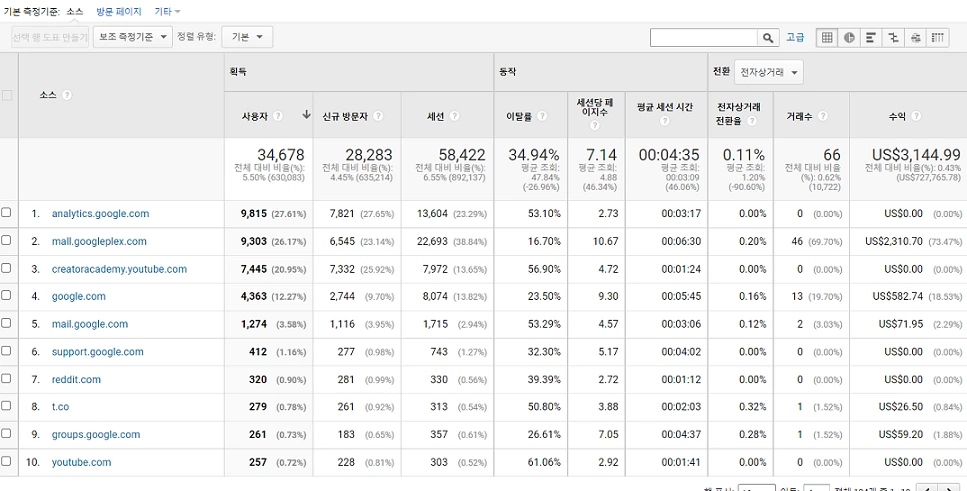Viewport: 967px width, 491px height.
Task: Open the mall.googleplex.com source link
Action: coord(99,241)
